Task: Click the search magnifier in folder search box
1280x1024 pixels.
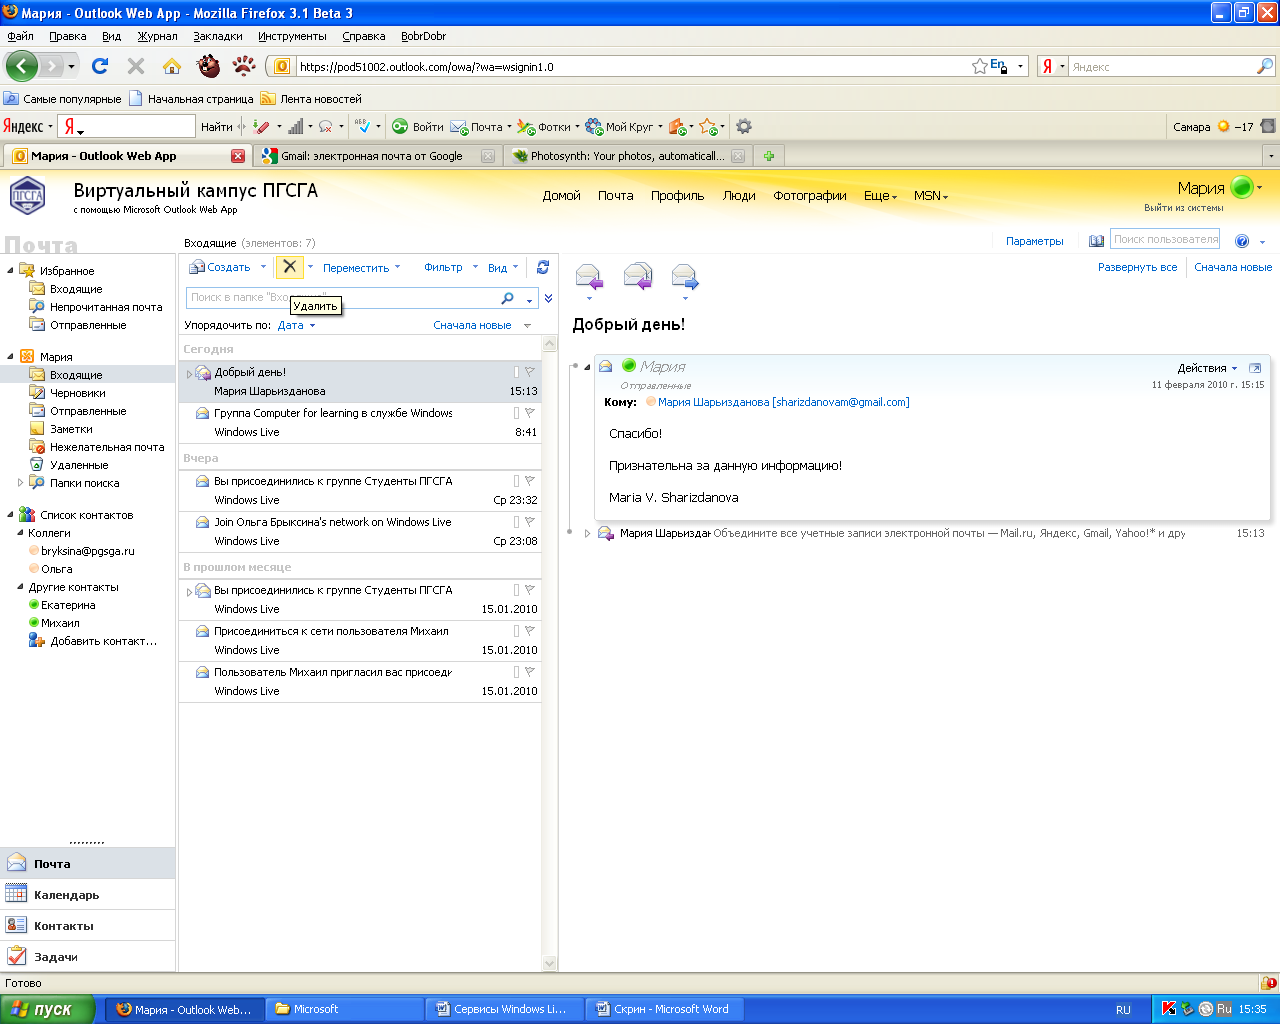Action: [x=507, y=298]
